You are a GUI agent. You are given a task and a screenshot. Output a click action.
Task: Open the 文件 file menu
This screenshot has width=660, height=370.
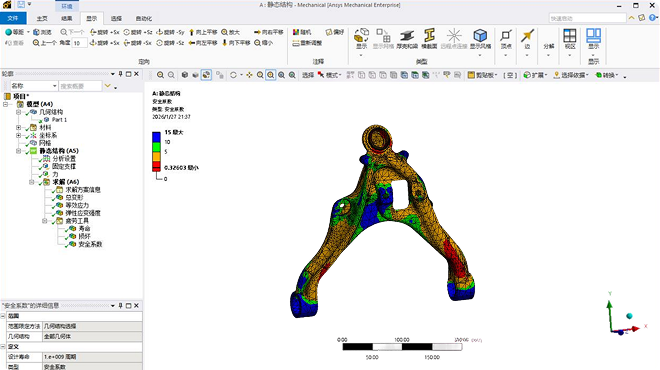[13, 19]
